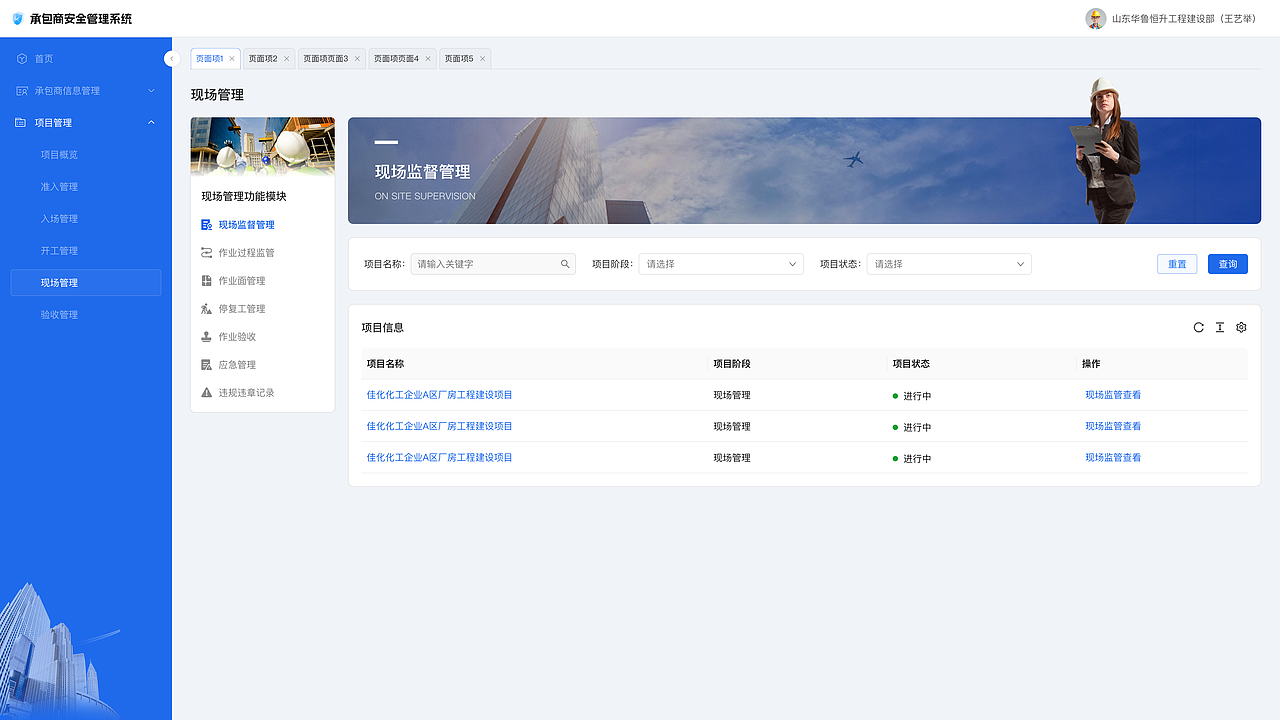The height and width of the screenshot is (720, 1280).
Task: Collapse the sidebar with the arrow handle
Action: coord(172,58)
